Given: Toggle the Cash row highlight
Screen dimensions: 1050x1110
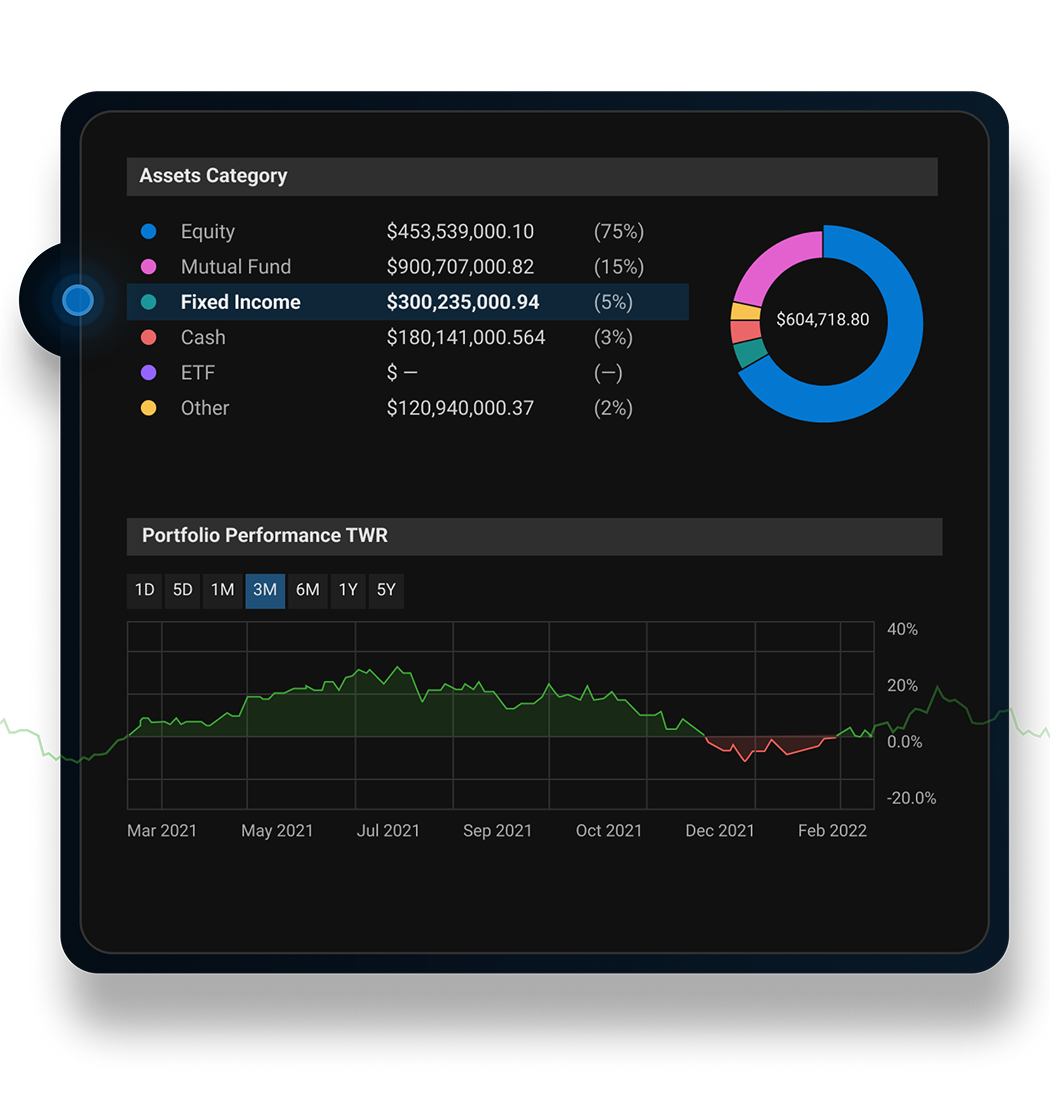Looking at the screenshot, I should [x=400, y=337].
